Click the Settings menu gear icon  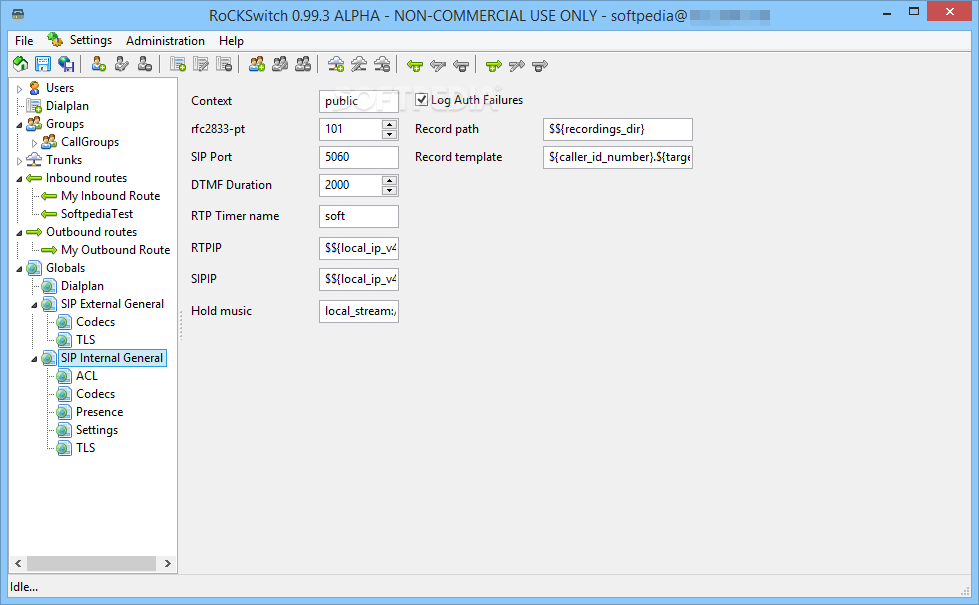coord(55,39)
